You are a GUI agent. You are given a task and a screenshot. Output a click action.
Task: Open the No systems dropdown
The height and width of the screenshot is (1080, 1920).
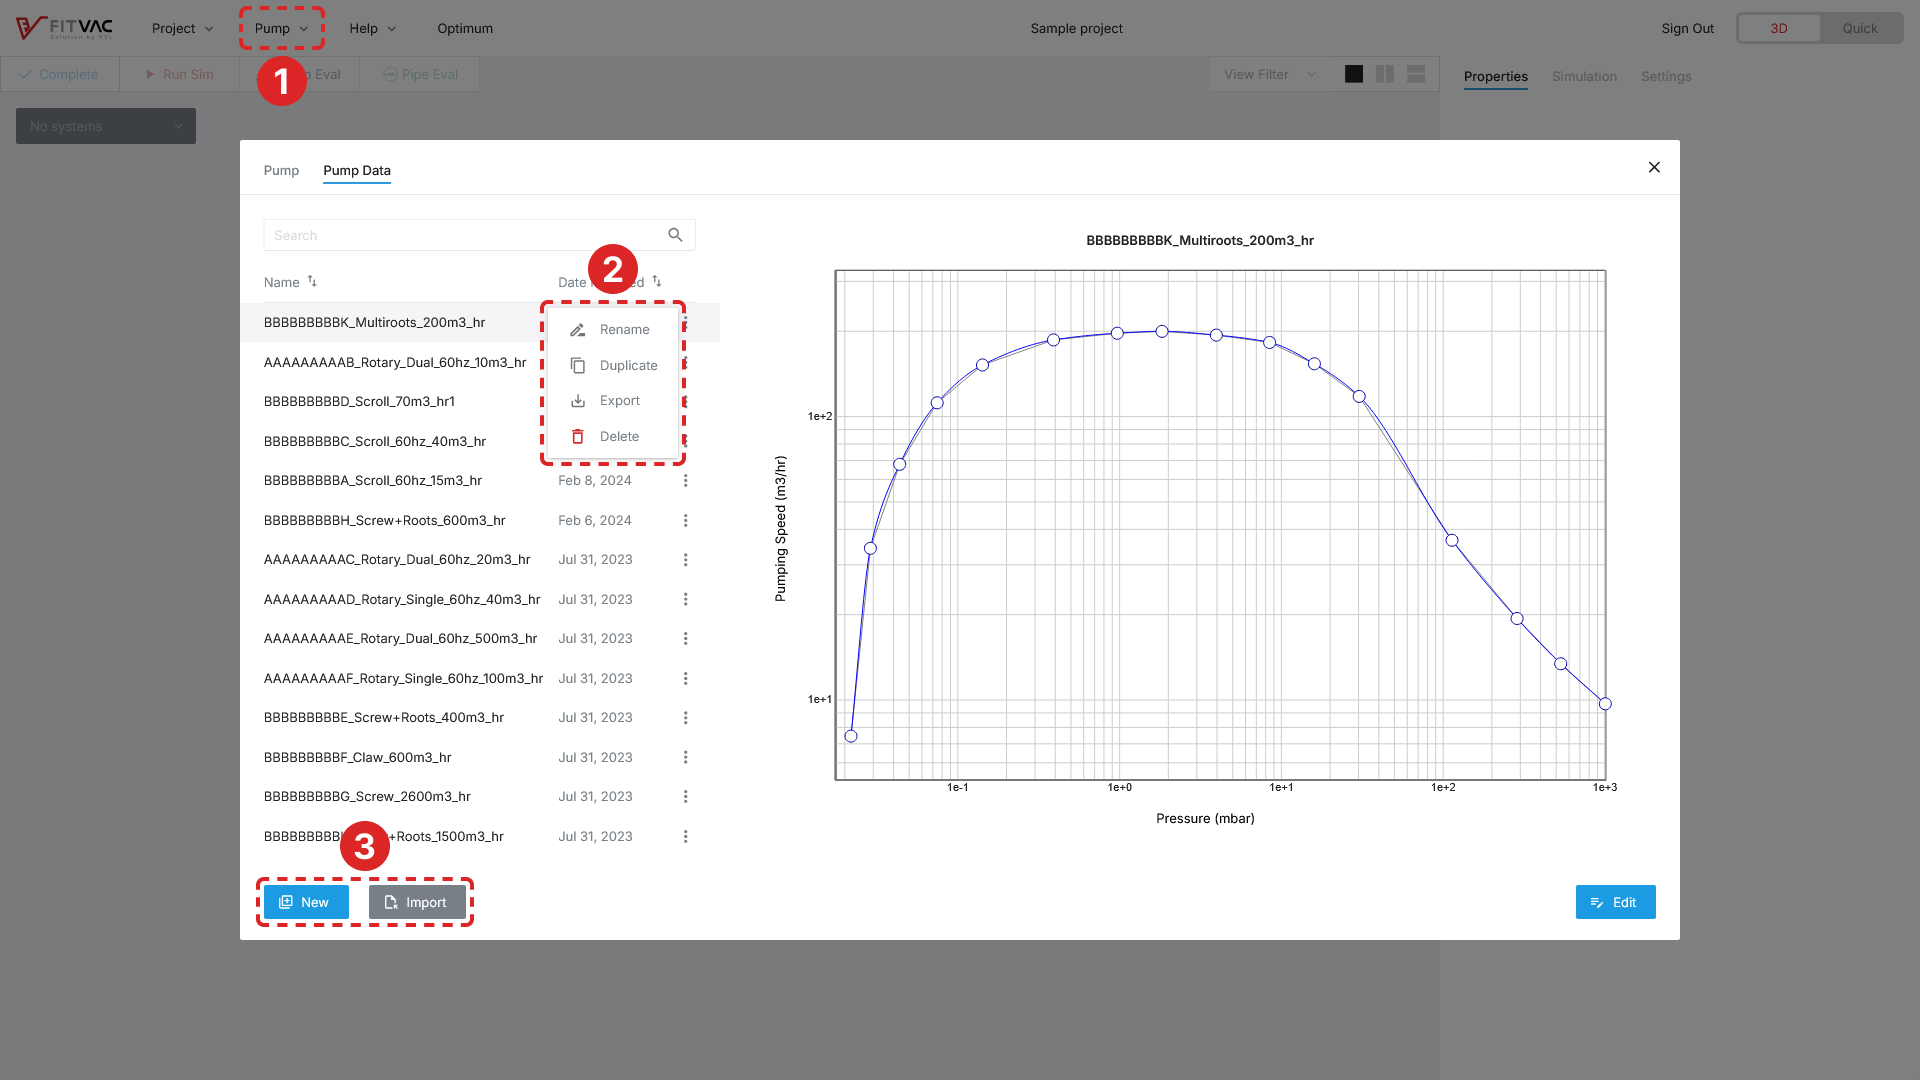[x=106, y=127]
